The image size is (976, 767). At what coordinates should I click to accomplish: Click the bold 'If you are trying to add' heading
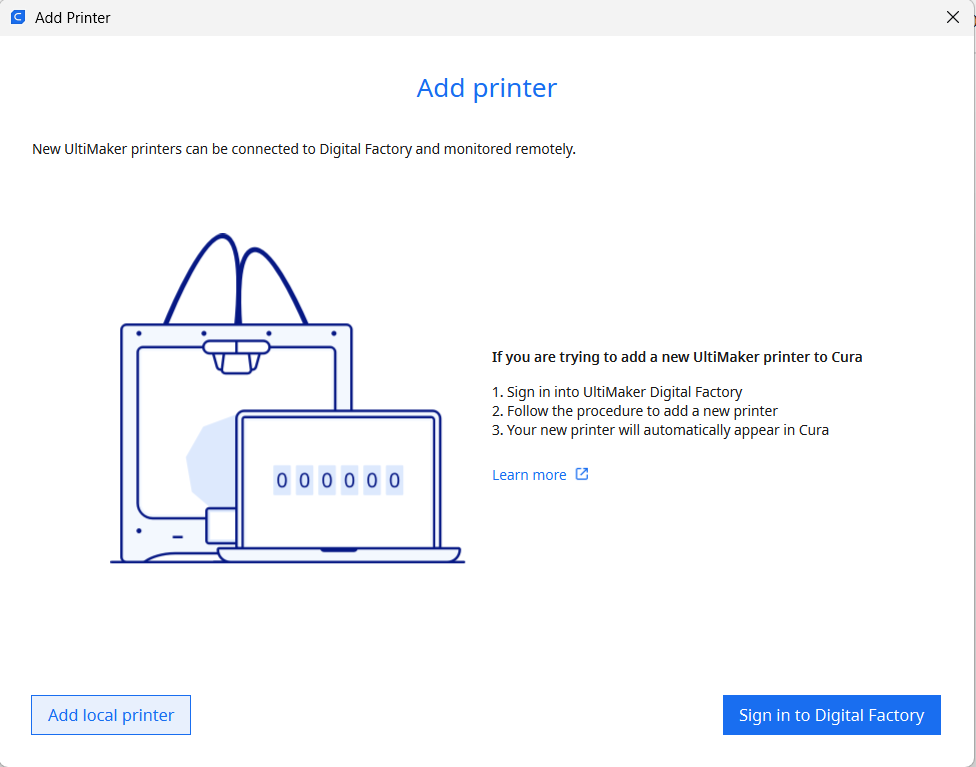677,357
